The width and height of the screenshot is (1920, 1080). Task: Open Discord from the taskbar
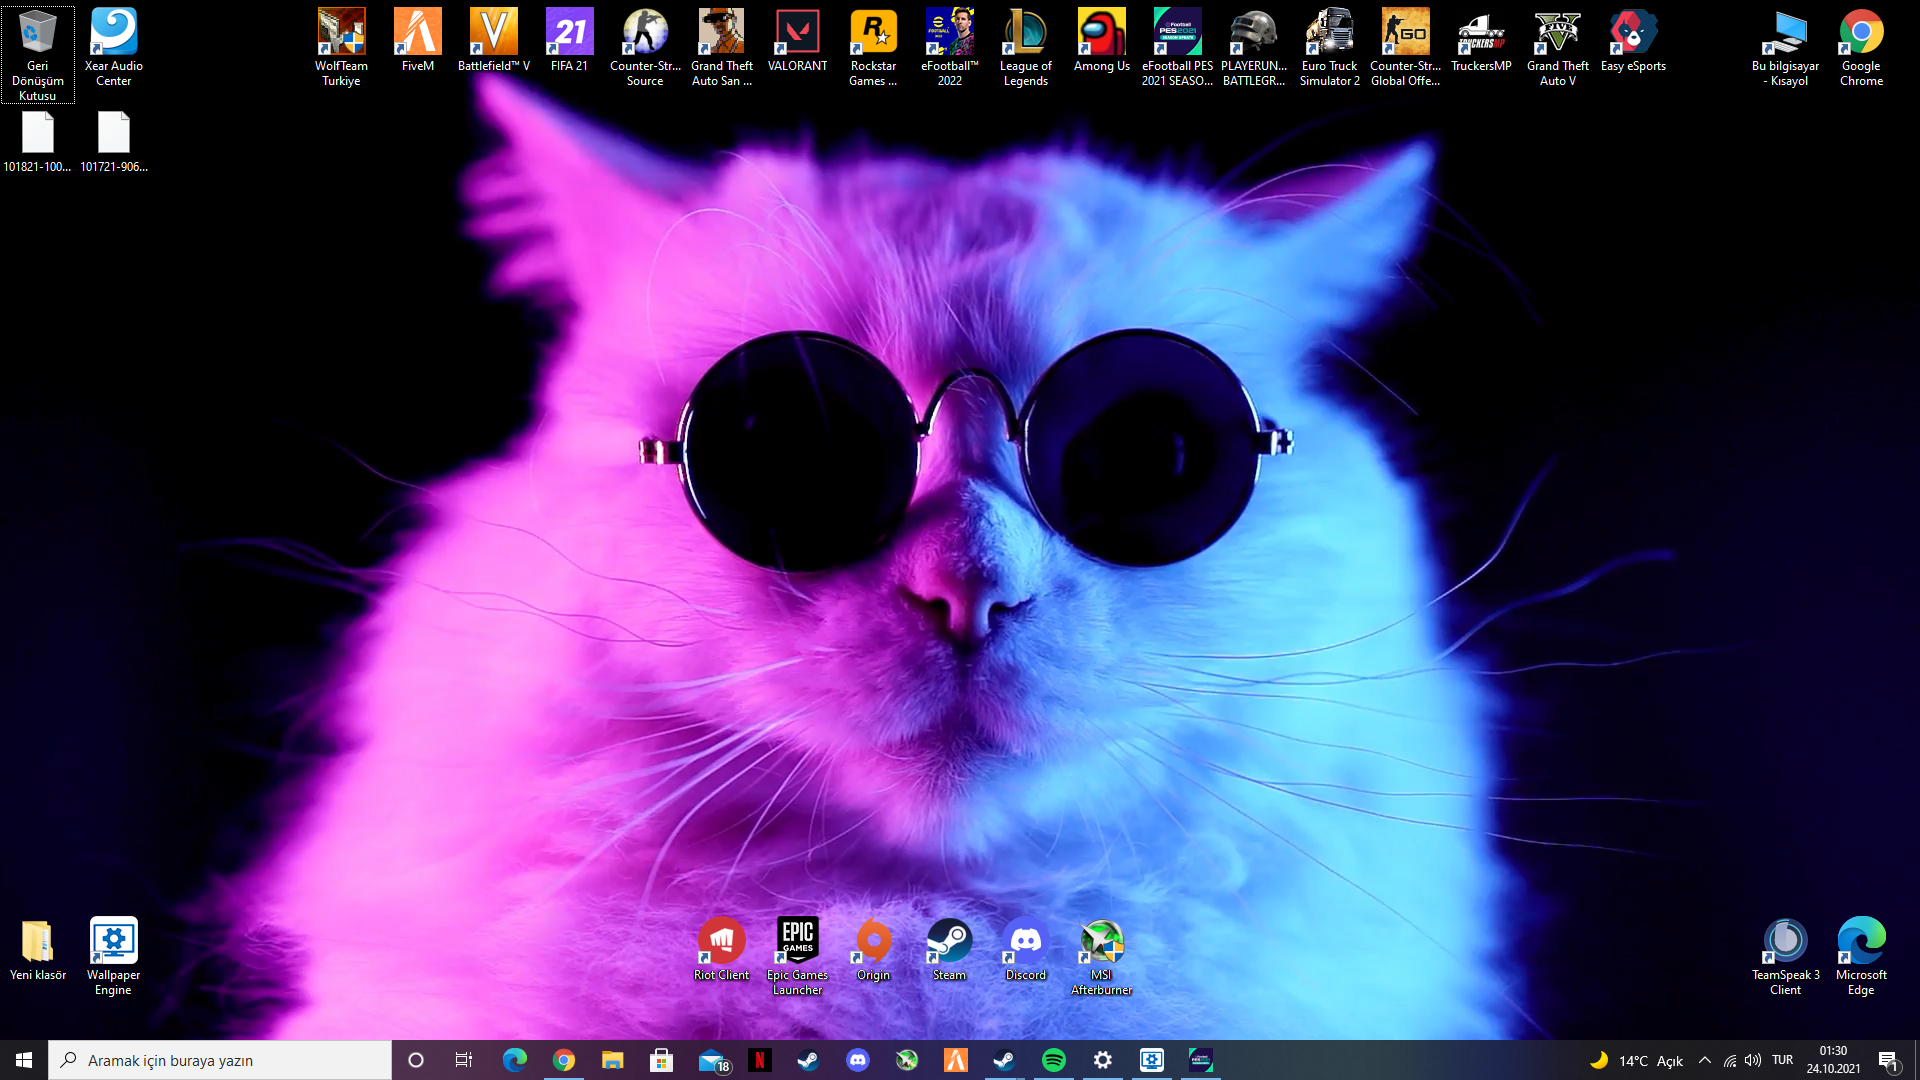coord(858,1060)
